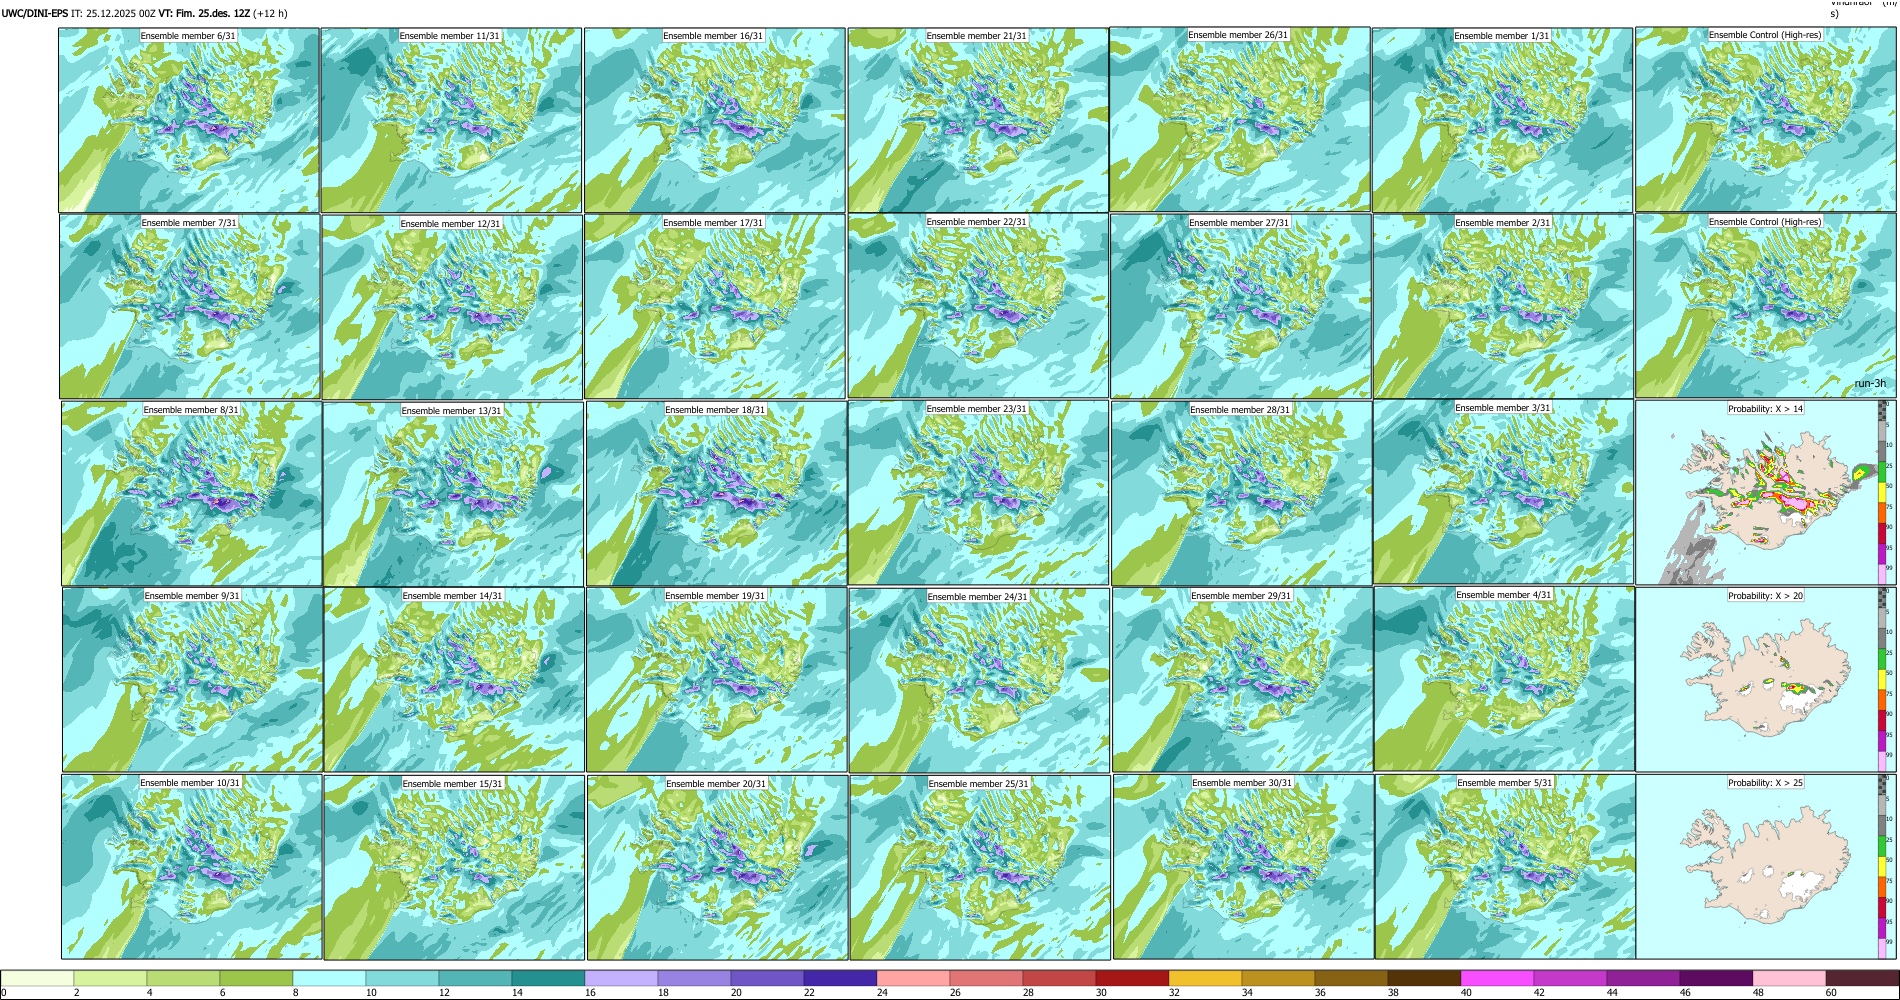Screen dimensions: 1900x1000
Task: Click the 'VT: Fim. 25.des. 12Z' text
Action: click(204, 13)
